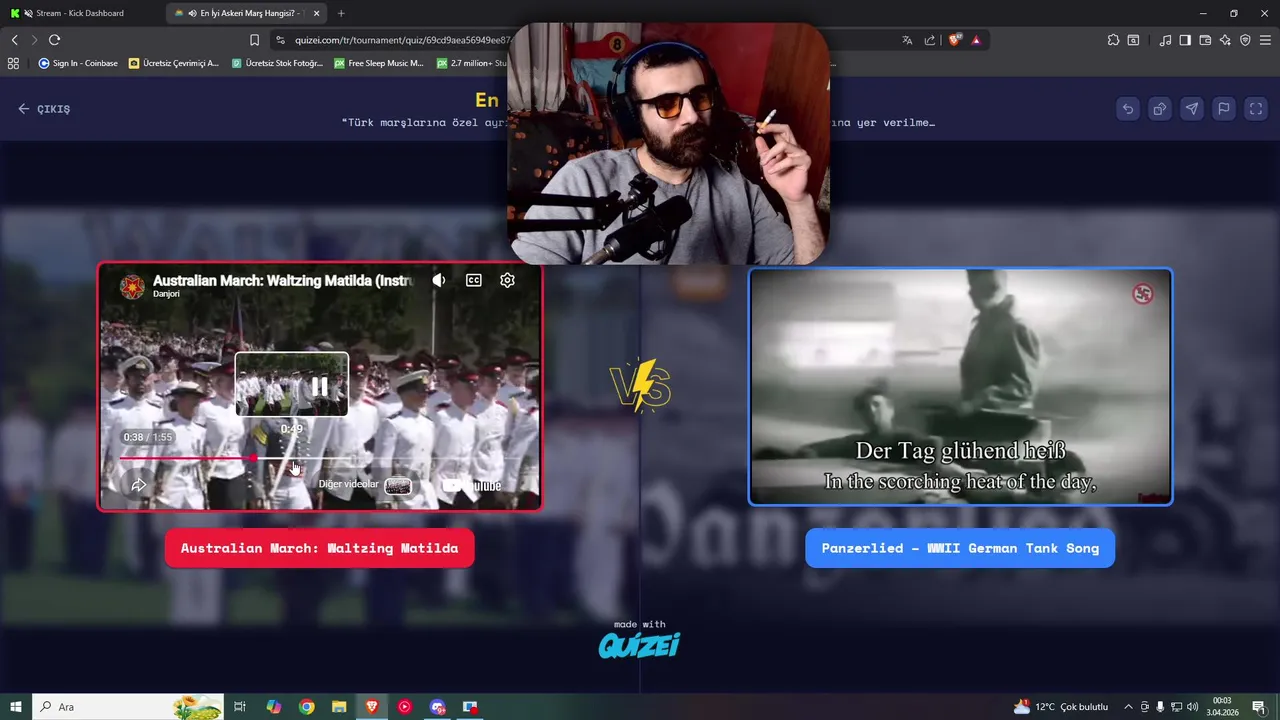Open Chrome from the taskbar
The height and width of the screenshot is (720, 1280).
click(307, 707)
